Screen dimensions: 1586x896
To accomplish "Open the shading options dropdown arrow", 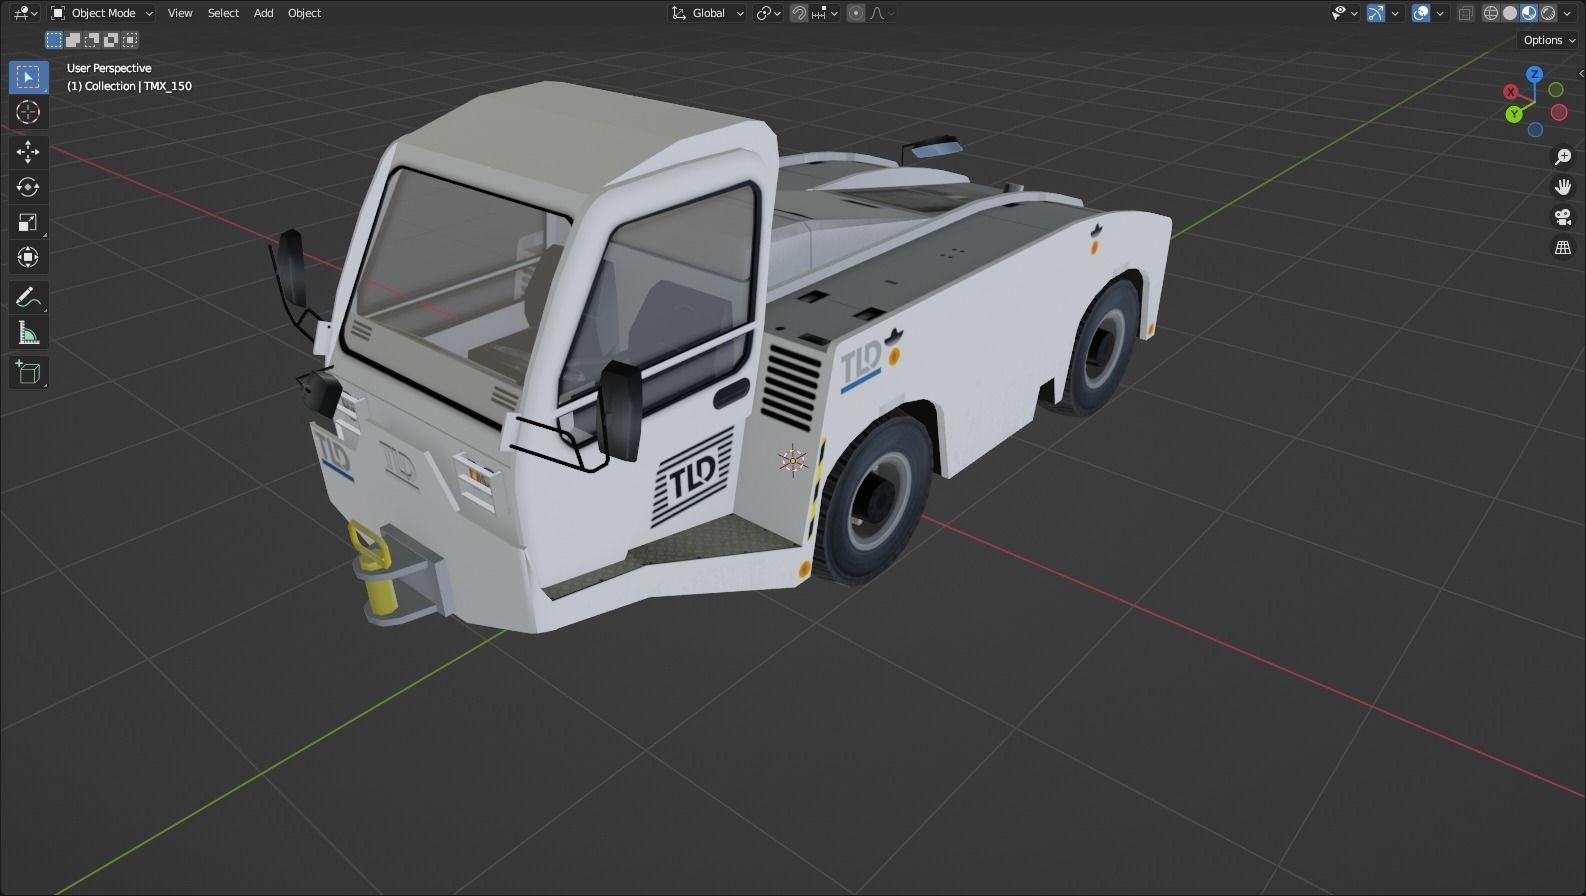I will coord(1567,13).
